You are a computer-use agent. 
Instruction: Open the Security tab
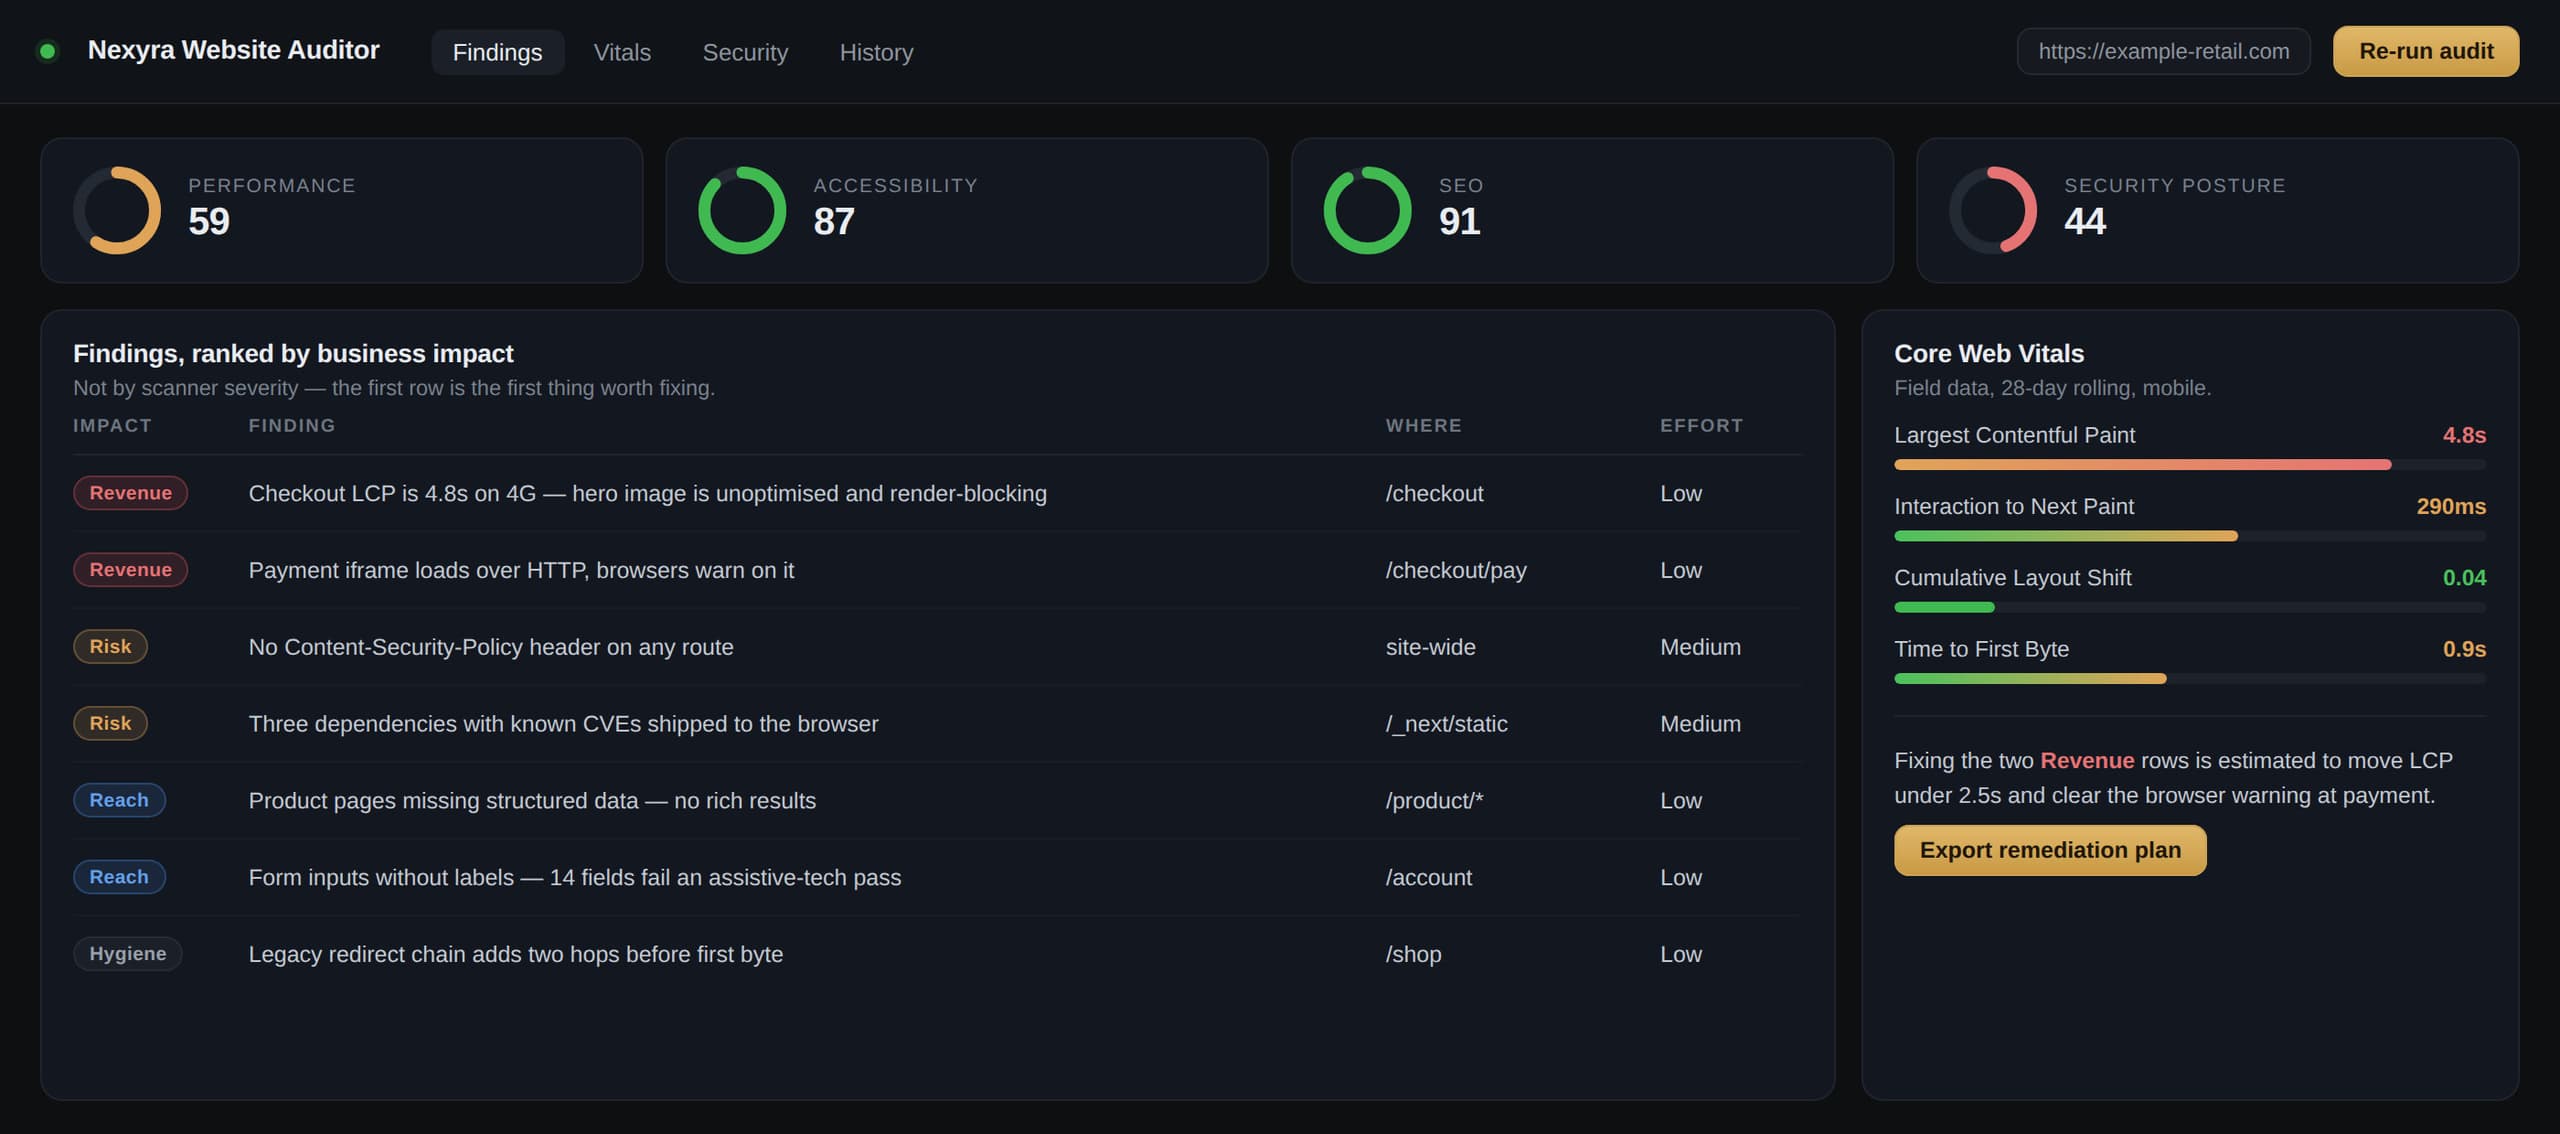[745, 52]
